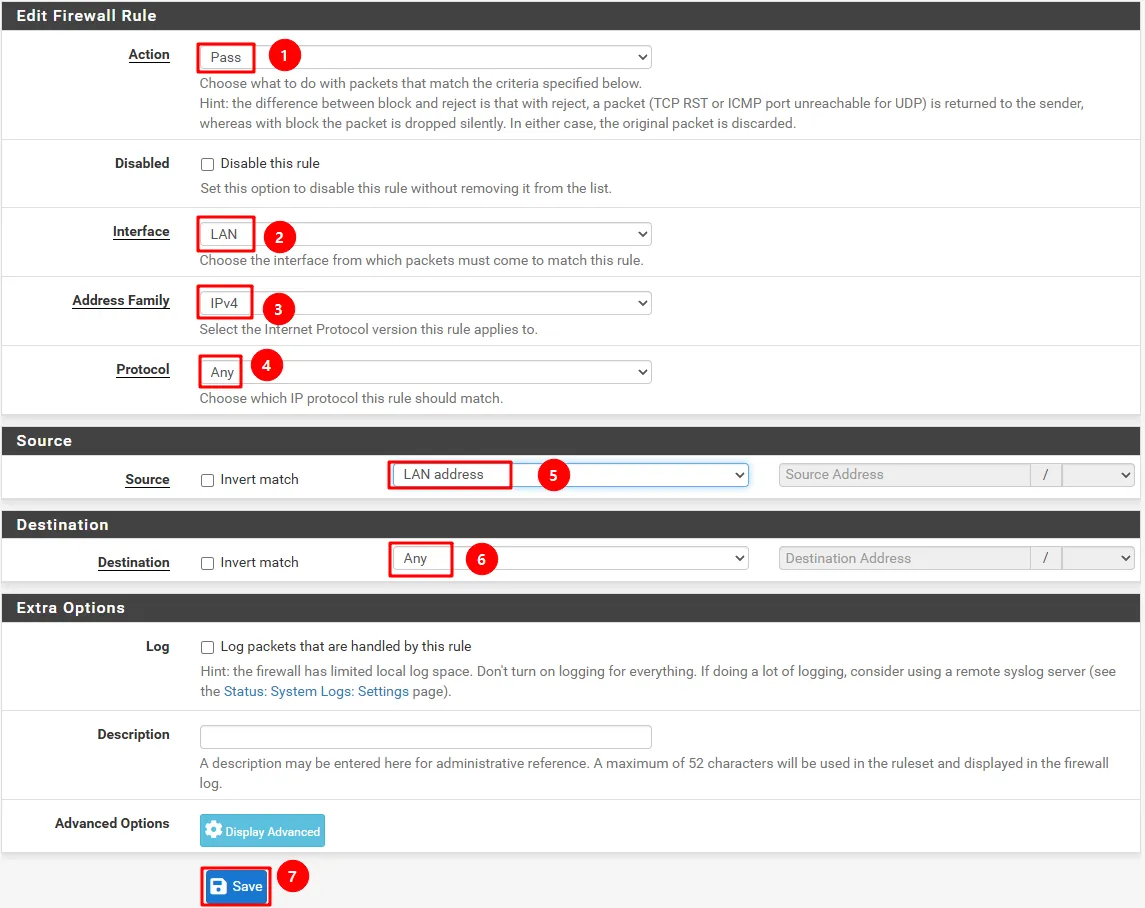Click the Advanced Options label
Viewport: 1145px width, 908px height.
[x=112, y=823]
